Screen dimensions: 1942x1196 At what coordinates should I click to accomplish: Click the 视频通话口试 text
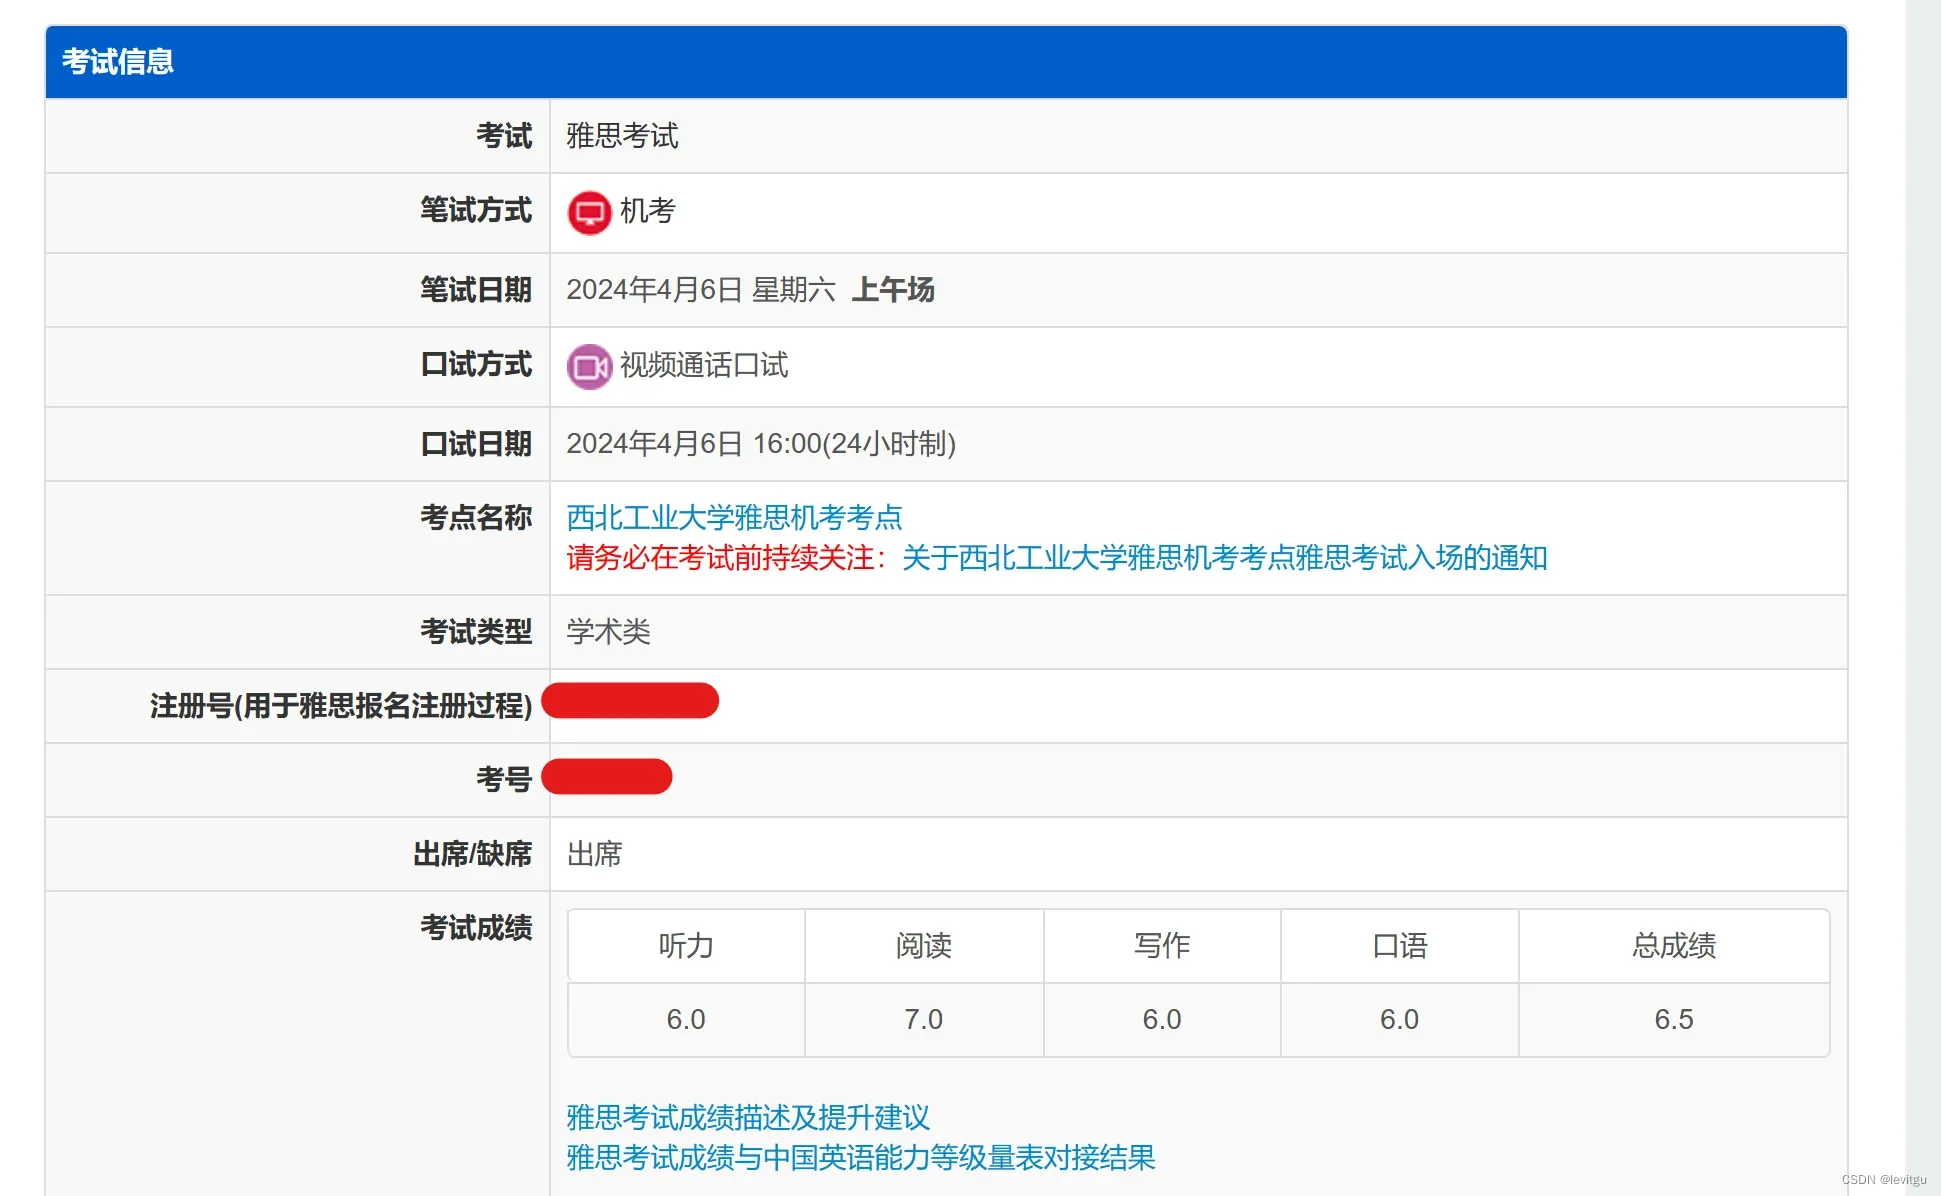coord(704,365)
